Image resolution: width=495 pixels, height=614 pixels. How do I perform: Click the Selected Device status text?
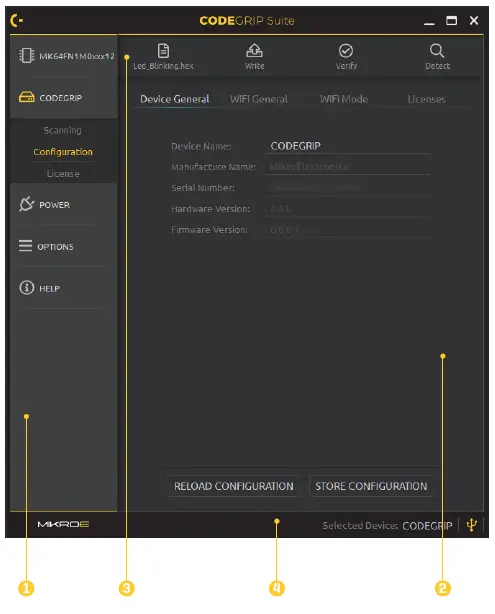387,526
